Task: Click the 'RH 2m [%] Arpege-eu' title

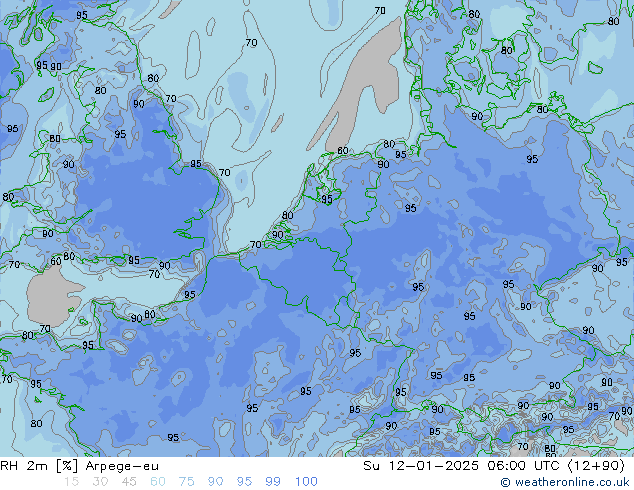Action: pyautogui.click(x=79, y=466)
